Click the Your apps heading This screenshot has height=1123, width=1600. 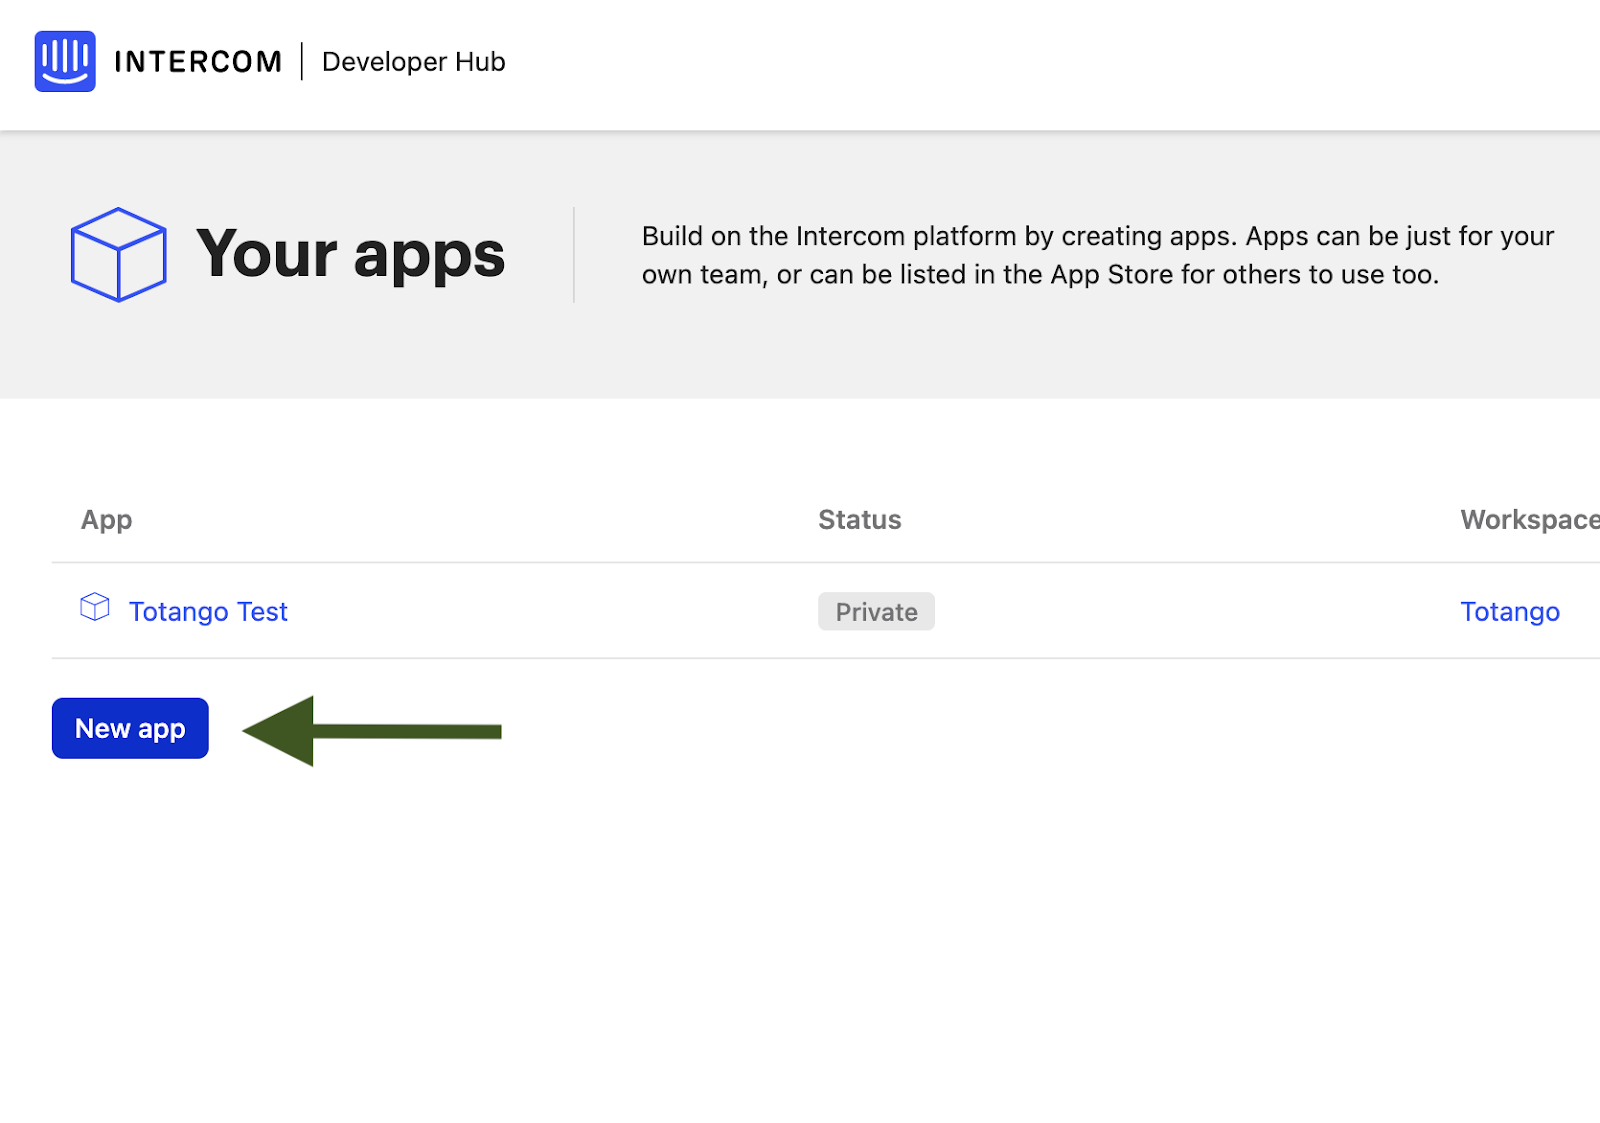pos(350,254)
